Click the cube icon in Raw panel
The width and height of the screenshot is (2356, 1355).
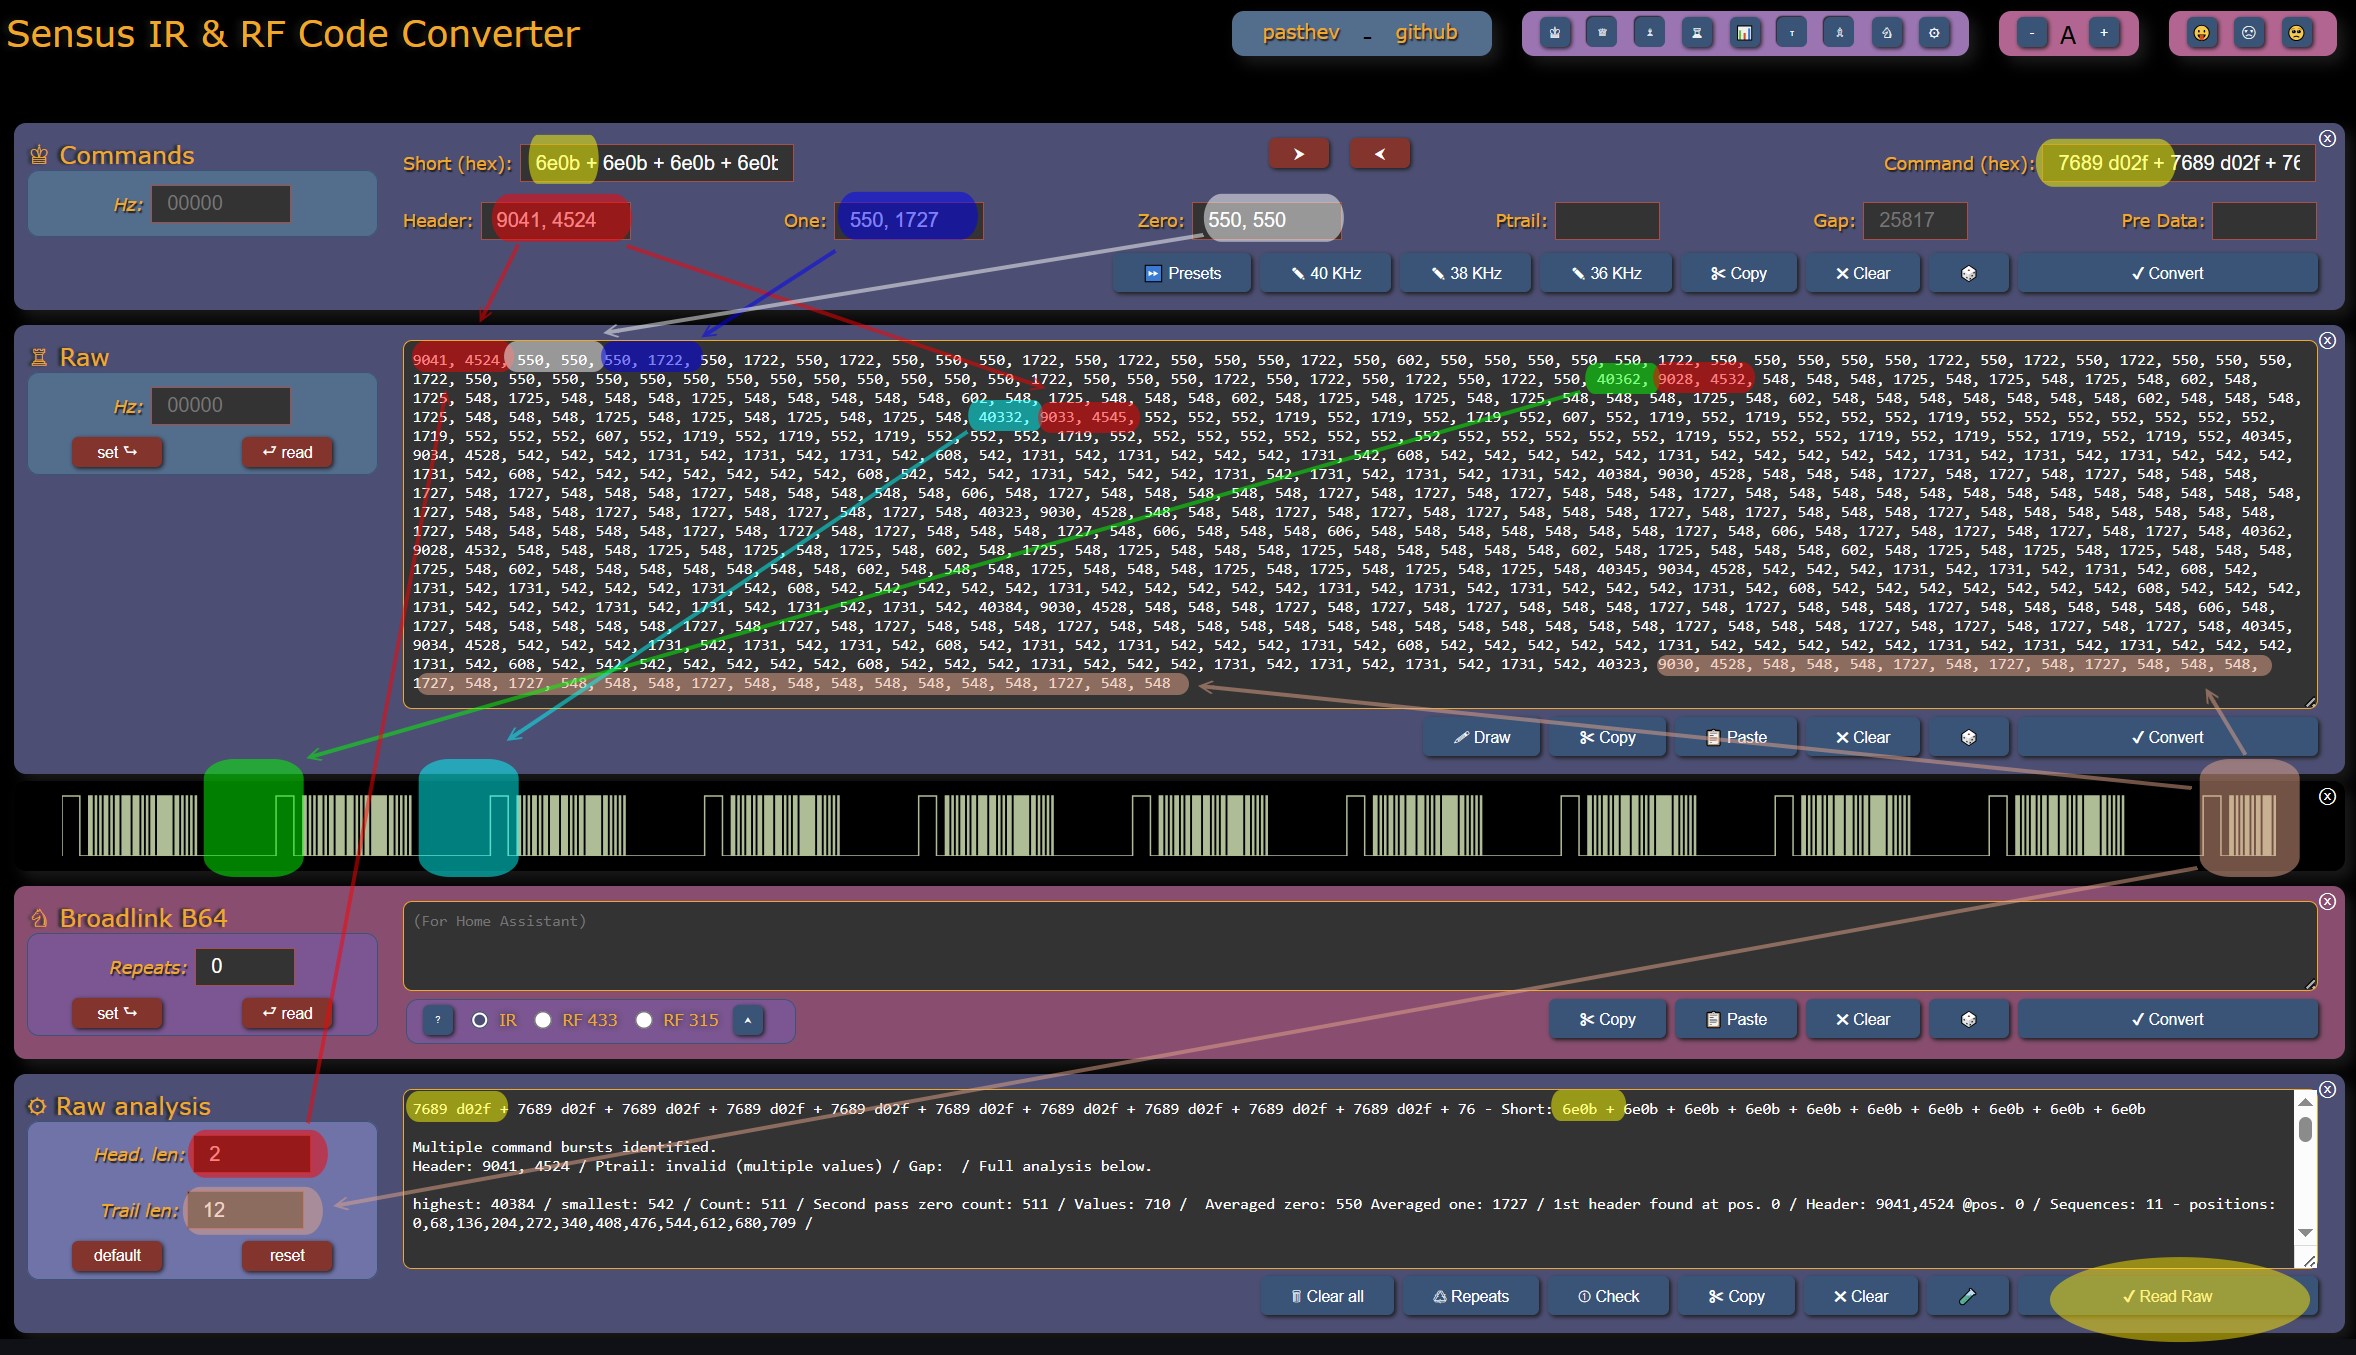1968,737
